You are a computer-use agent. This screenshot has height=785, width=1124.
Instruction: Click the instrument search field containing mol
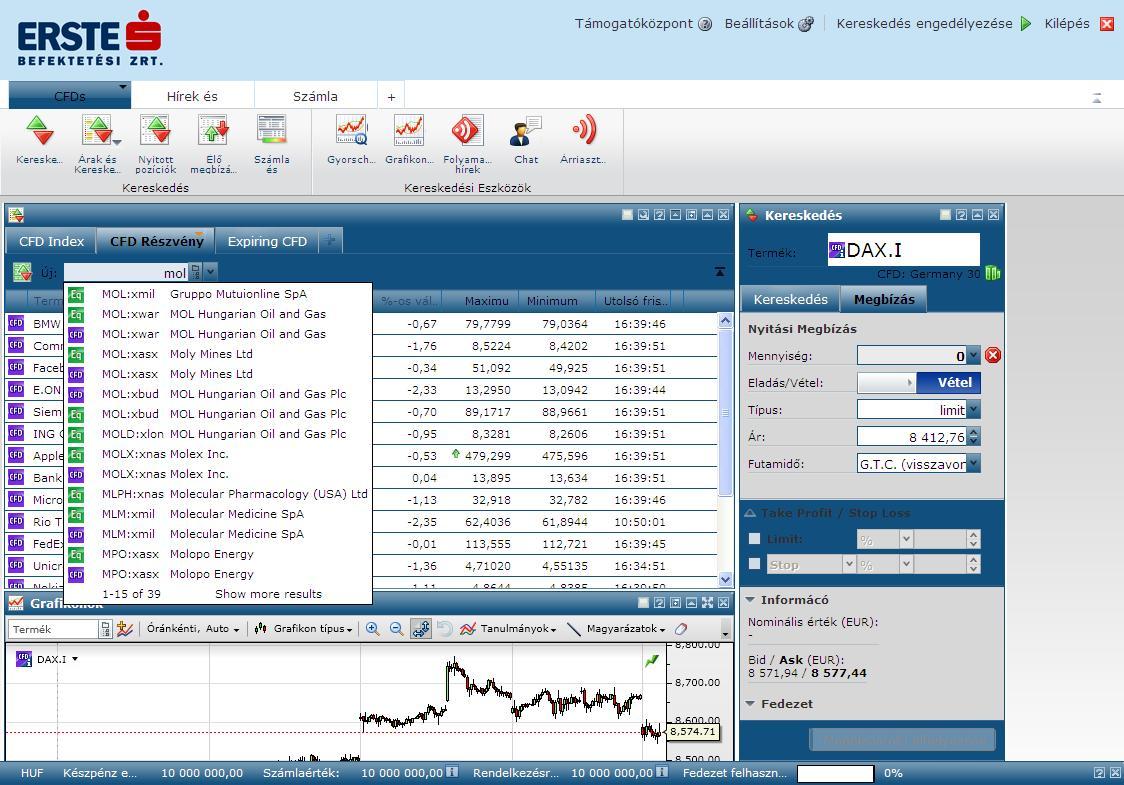click(x=126, y=272)
